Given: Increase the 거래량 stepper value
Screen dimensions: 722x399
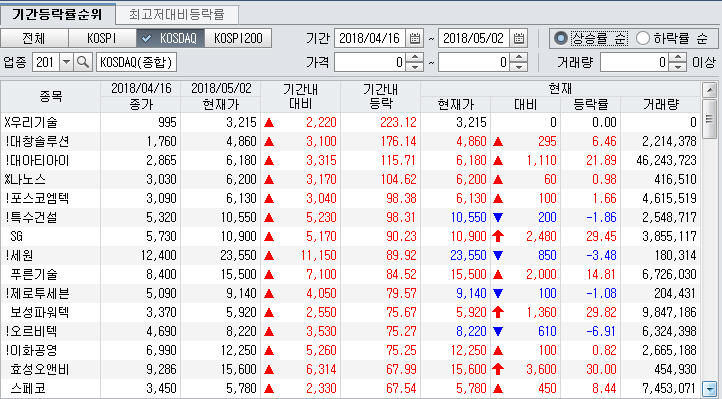Looking at the screenshot, I should (677, 58).
